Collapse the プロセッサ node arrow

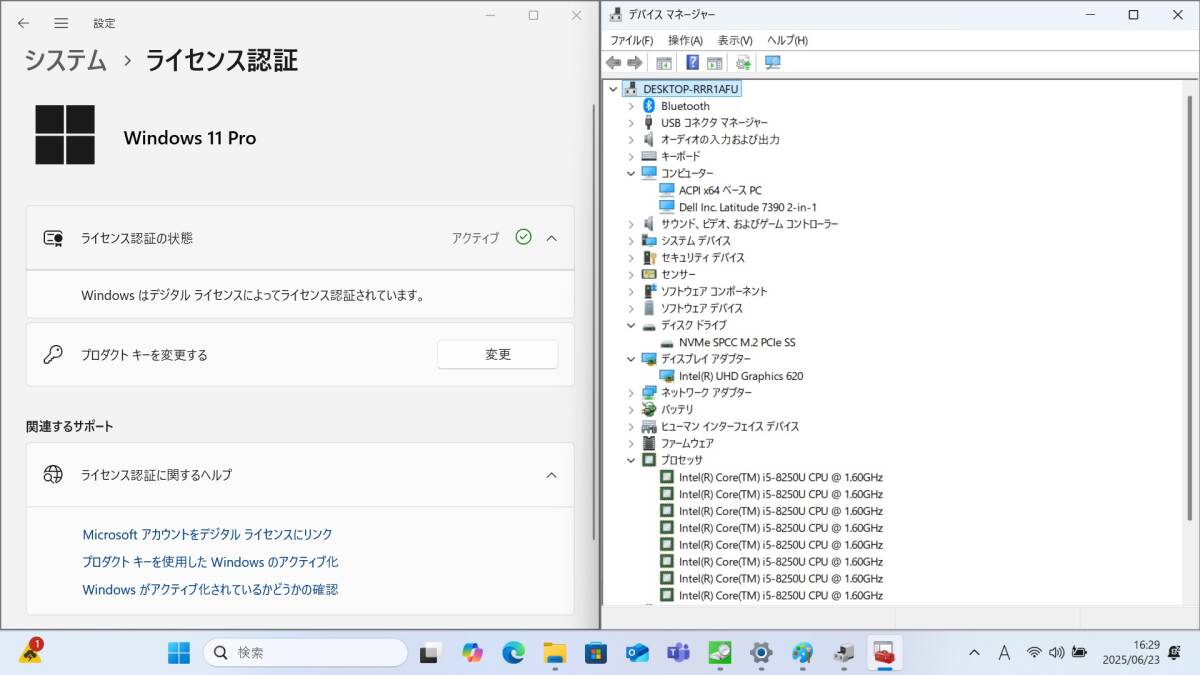coord(631,460)
